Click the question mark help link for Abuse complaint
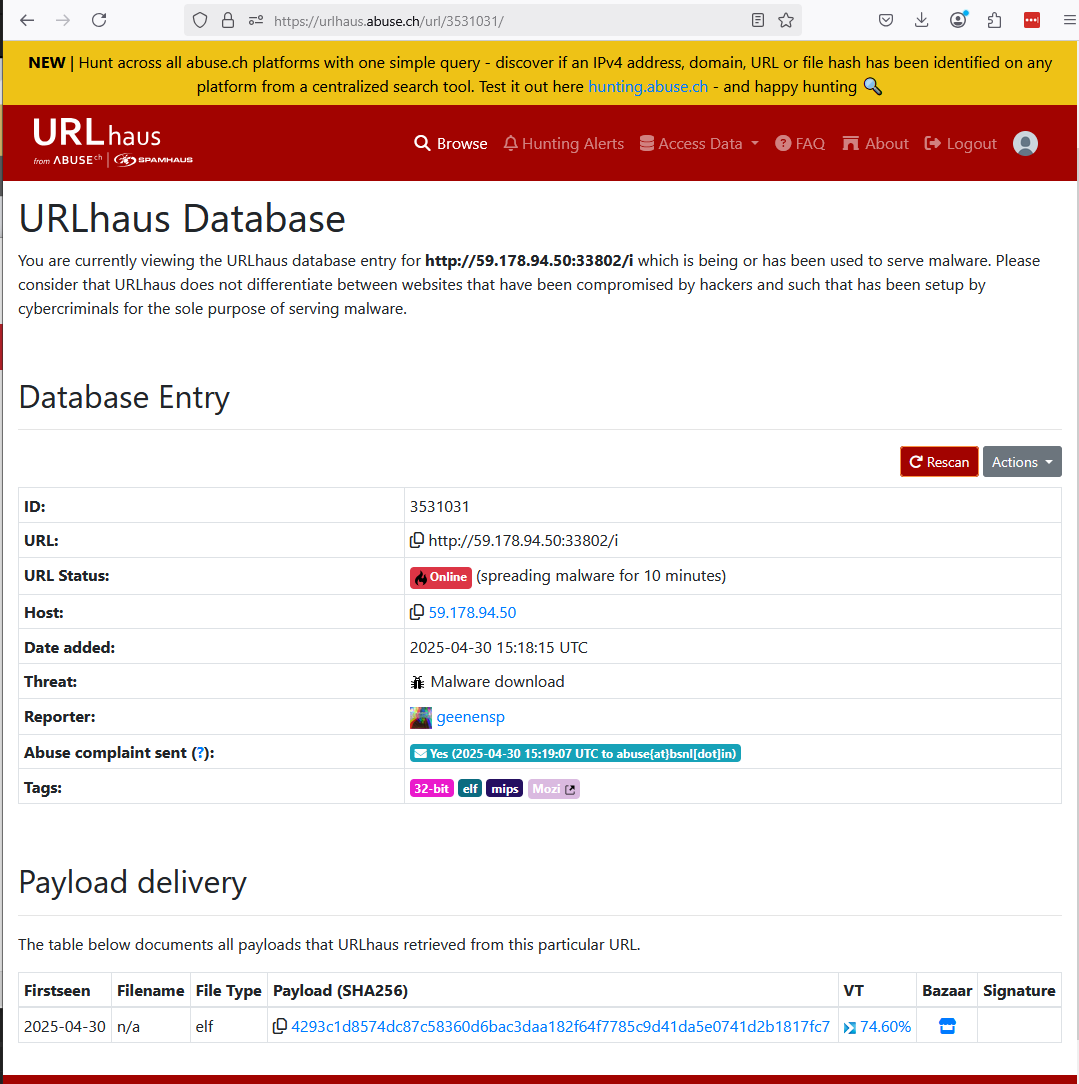1079x1084 pixels. pos(200,753)
